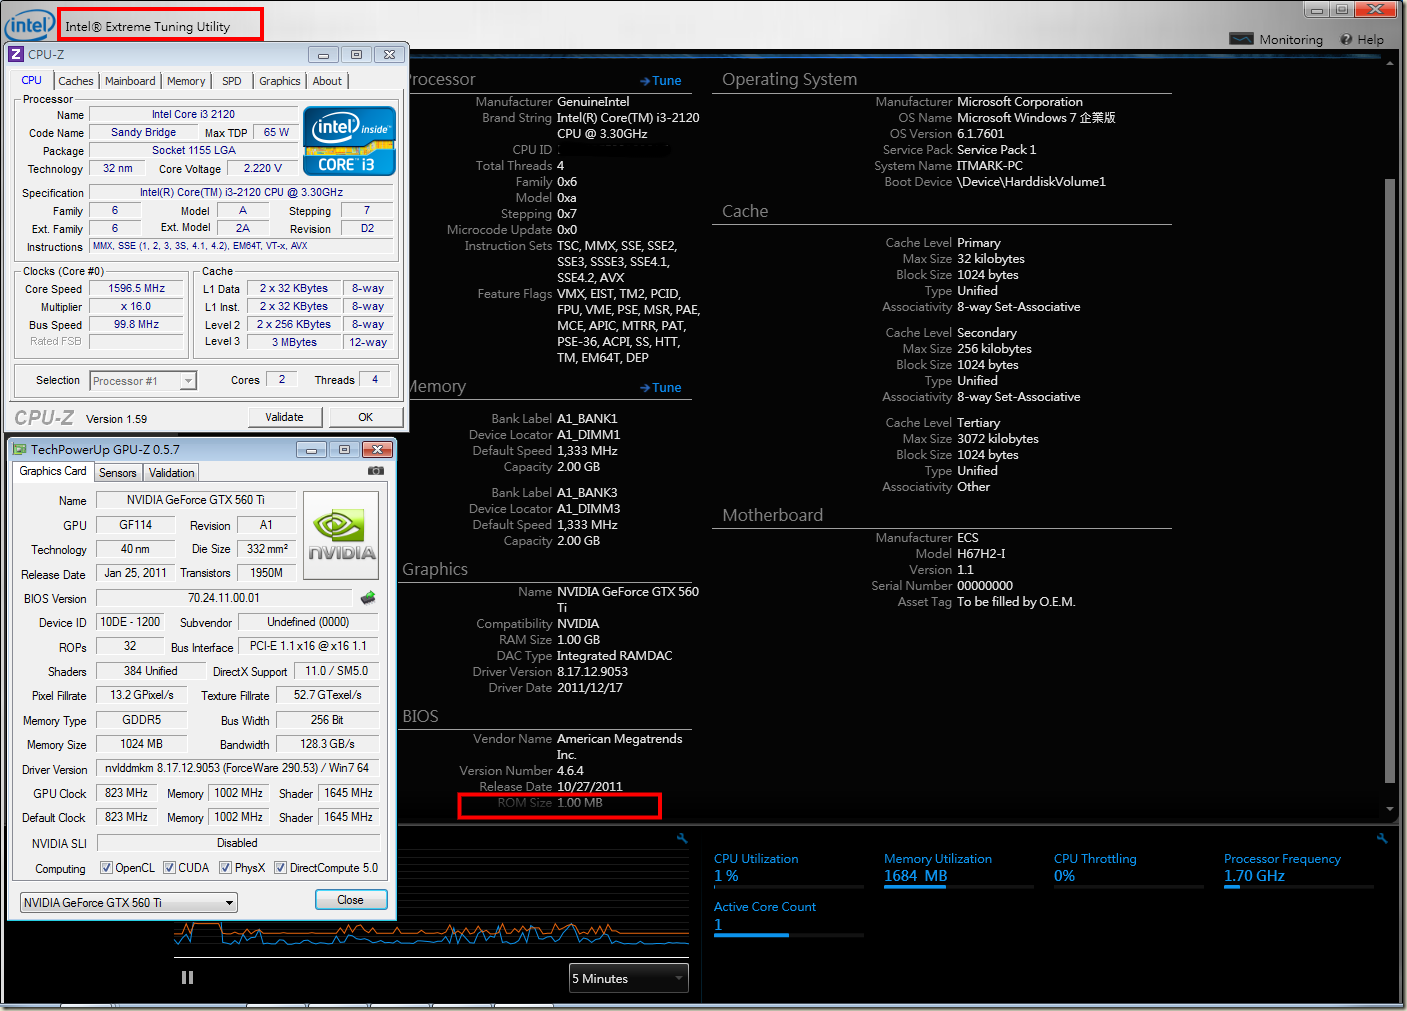
Task: Switch to CPU tab in CPU-Z
Action: 32,80
